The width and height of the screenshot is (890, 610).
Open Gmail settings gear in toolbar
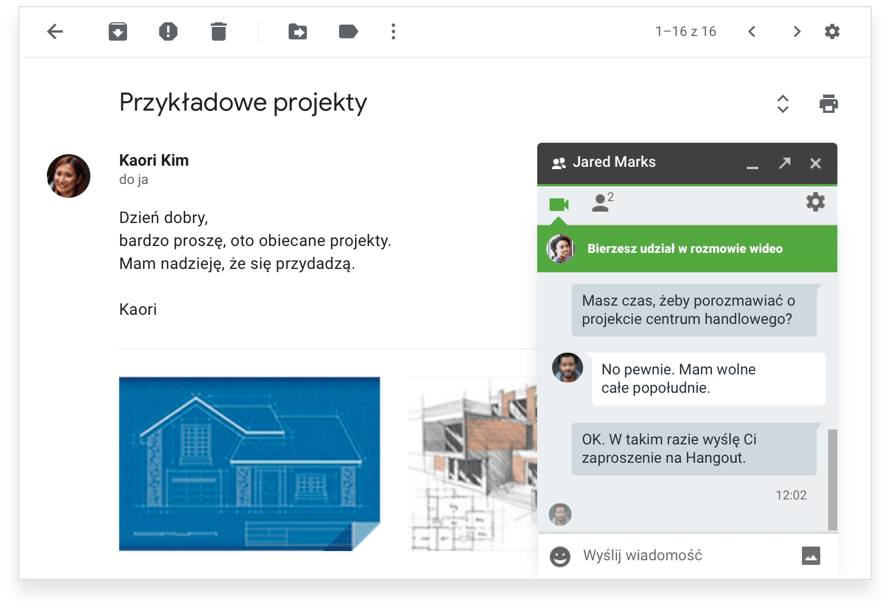click(832, 32)
